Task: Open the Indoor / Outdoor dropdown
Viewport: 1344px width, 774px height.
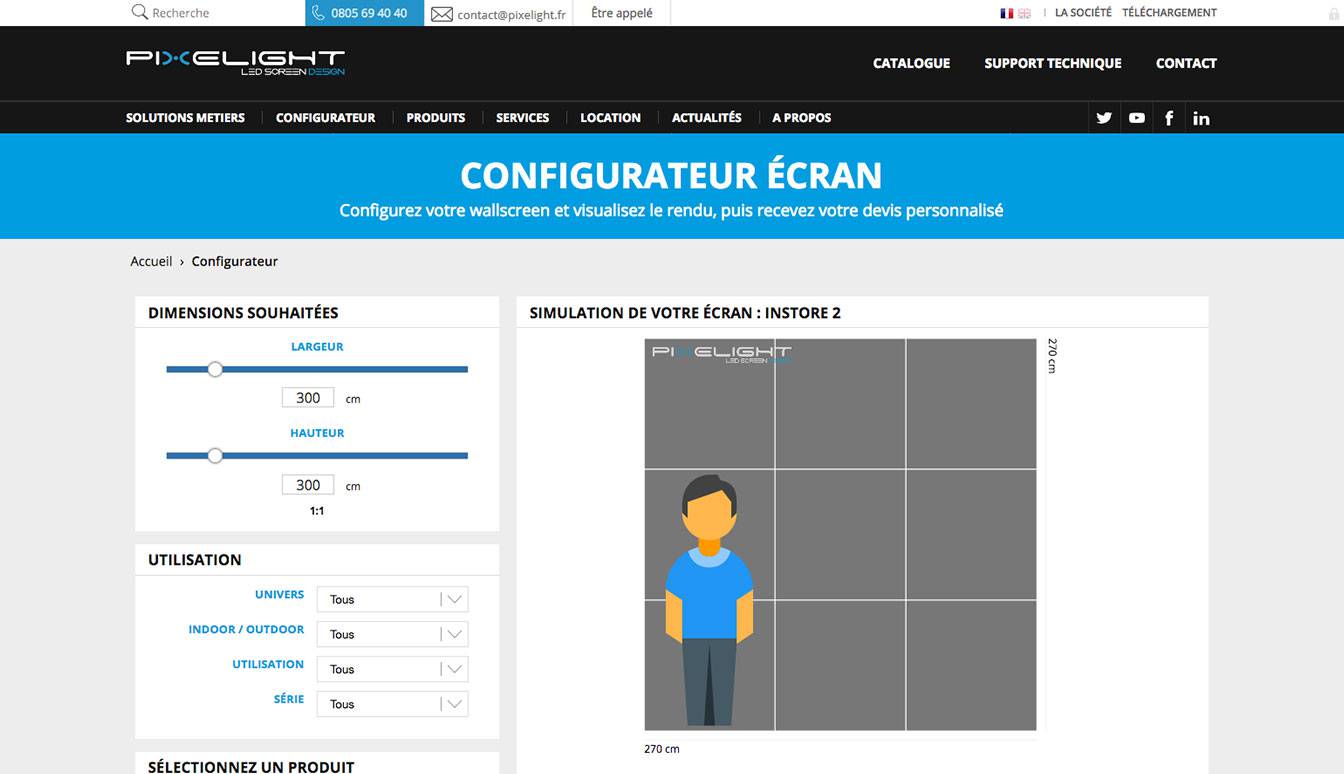Action: coord(392,634)
